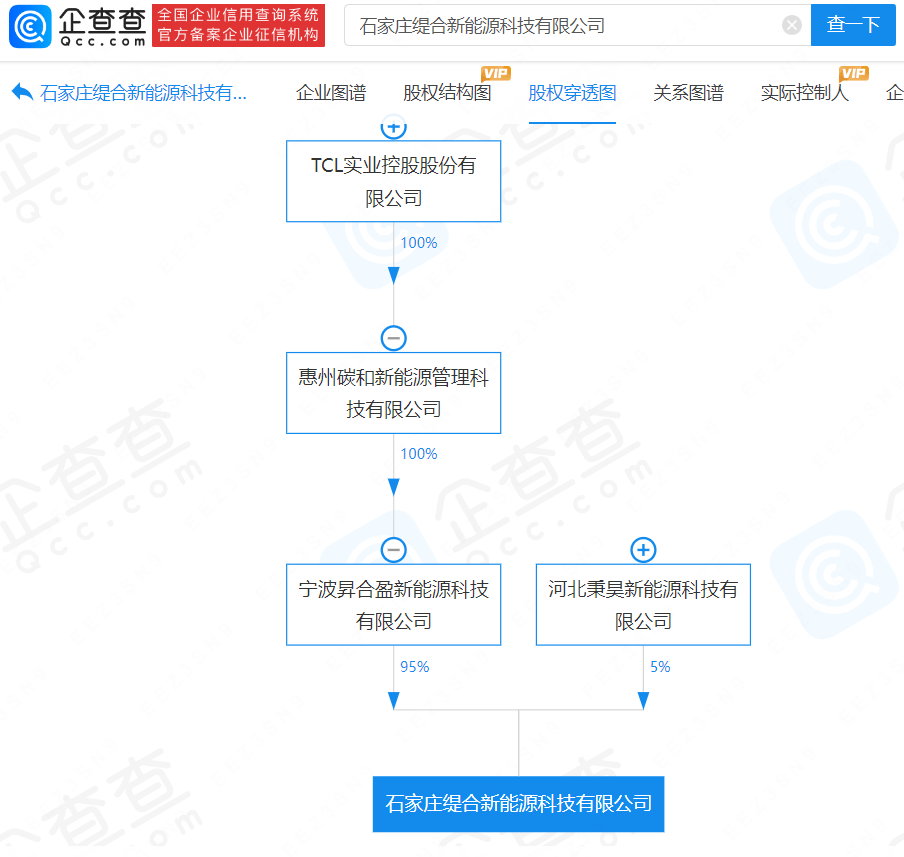
Task: Open the partially visible tab after 实际控制人
Action: tap(894, 93)
